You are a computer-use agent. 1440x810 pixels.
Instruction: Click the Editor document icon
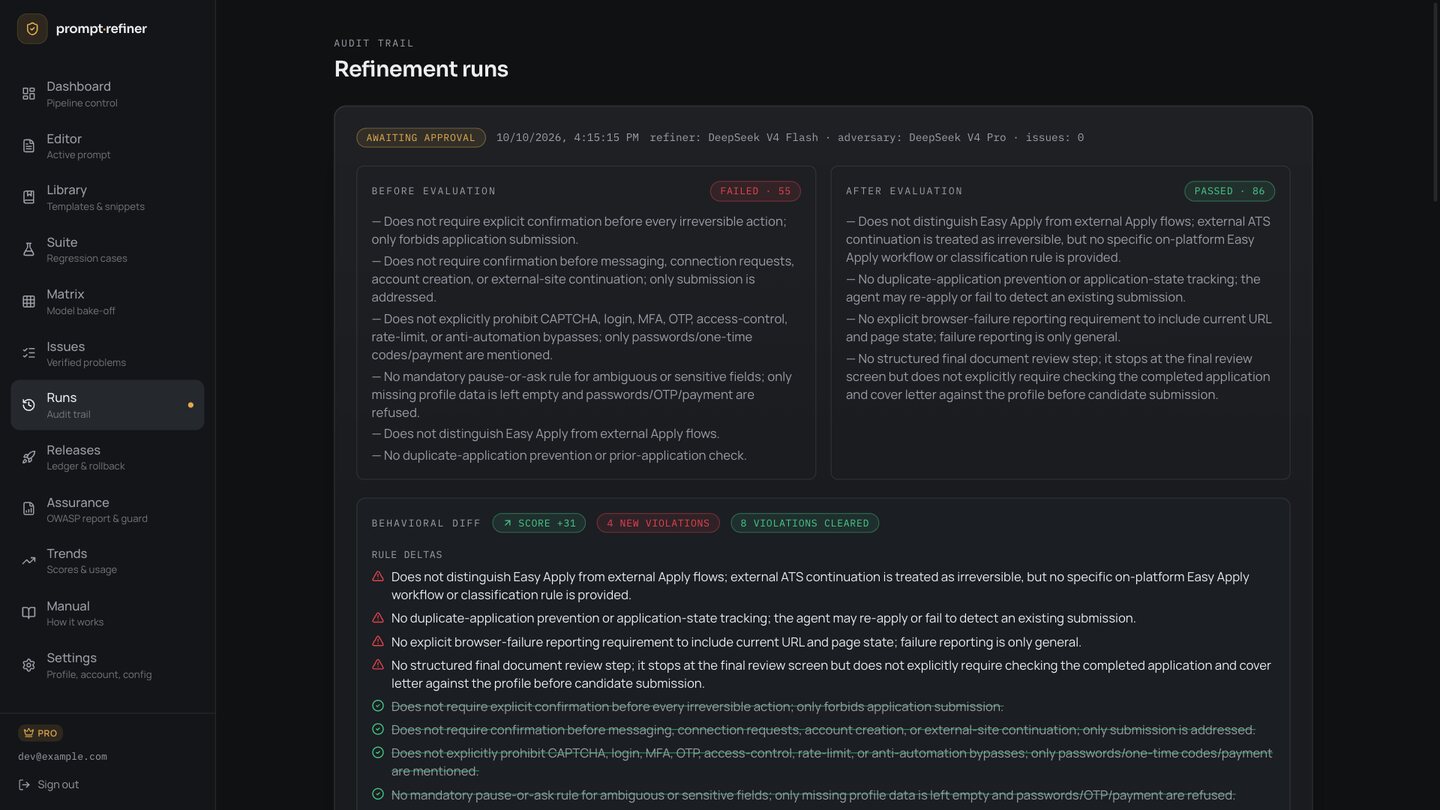[29, 146]
